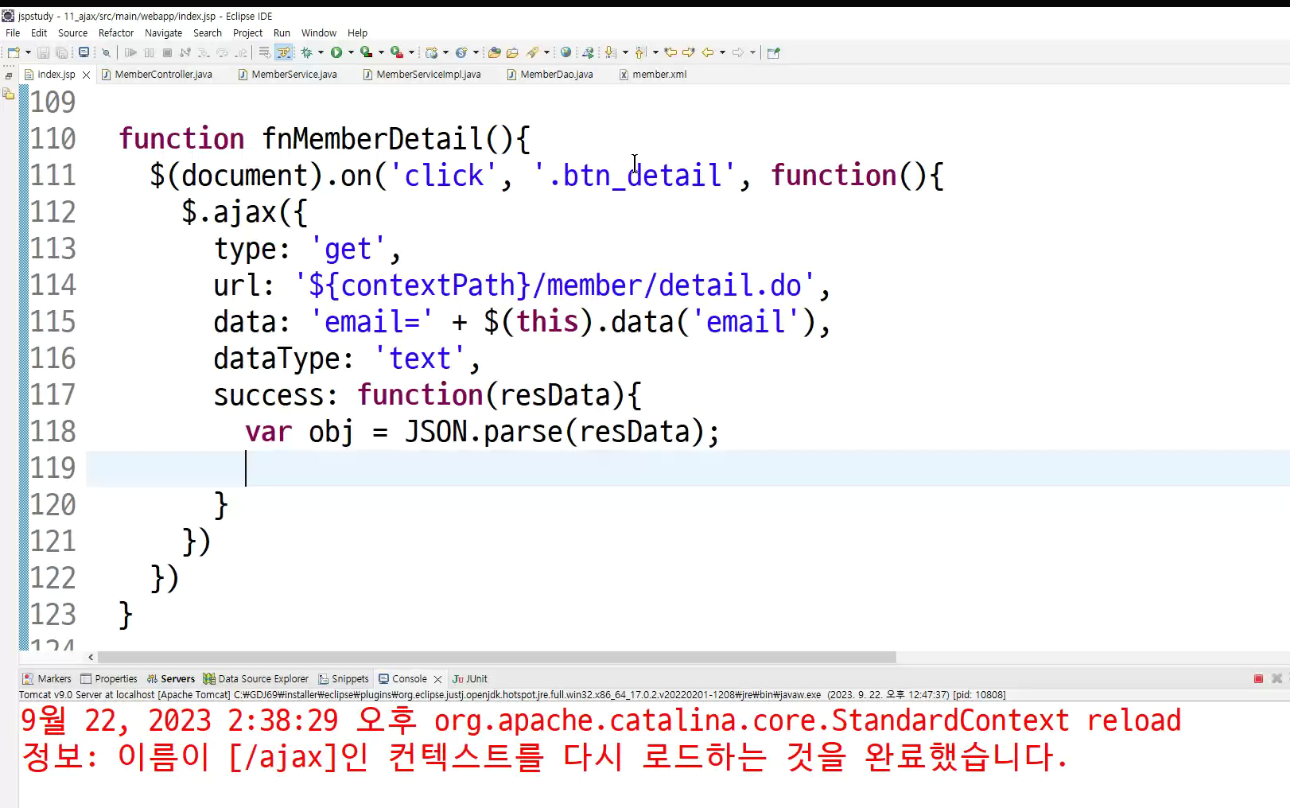The width and height of the screenshot is (1290, 808).
Task: Open the Coverage dropdown arrow
Action: 381,52
